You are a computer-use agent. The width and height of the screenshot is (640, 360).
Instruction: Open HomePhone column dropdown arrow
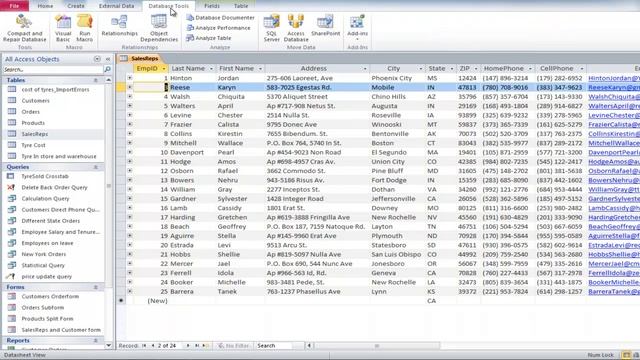click(530, 69)
